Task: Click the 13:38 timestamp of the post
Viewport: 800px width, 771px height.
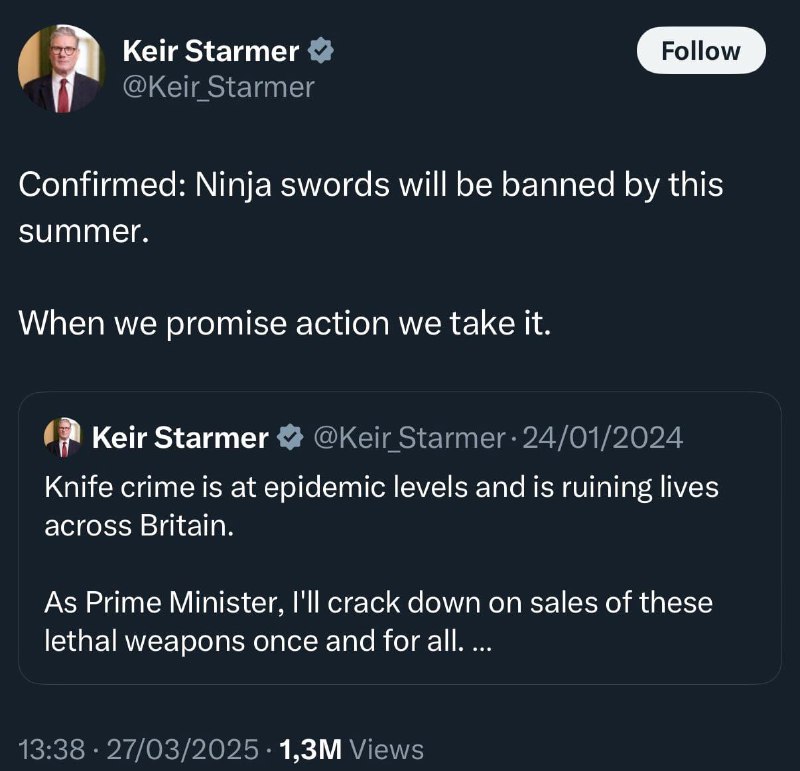Action: point(52,749)
